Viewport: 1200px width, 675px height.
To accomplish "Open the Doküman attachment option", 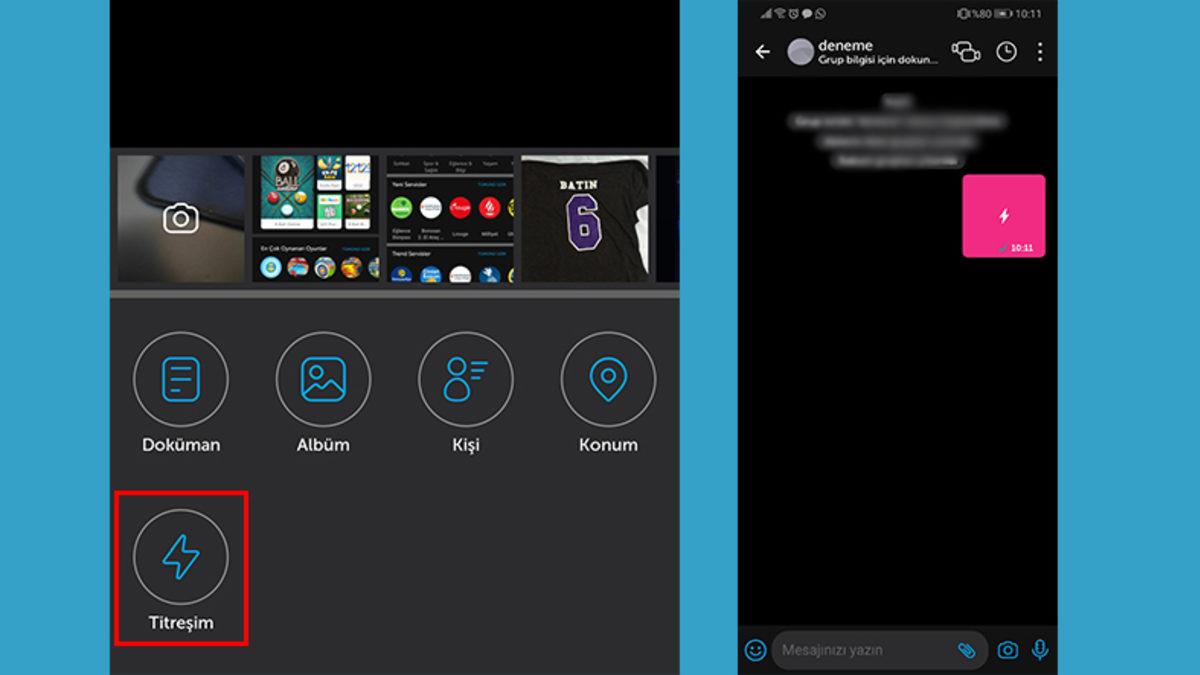I will (181, 380).
